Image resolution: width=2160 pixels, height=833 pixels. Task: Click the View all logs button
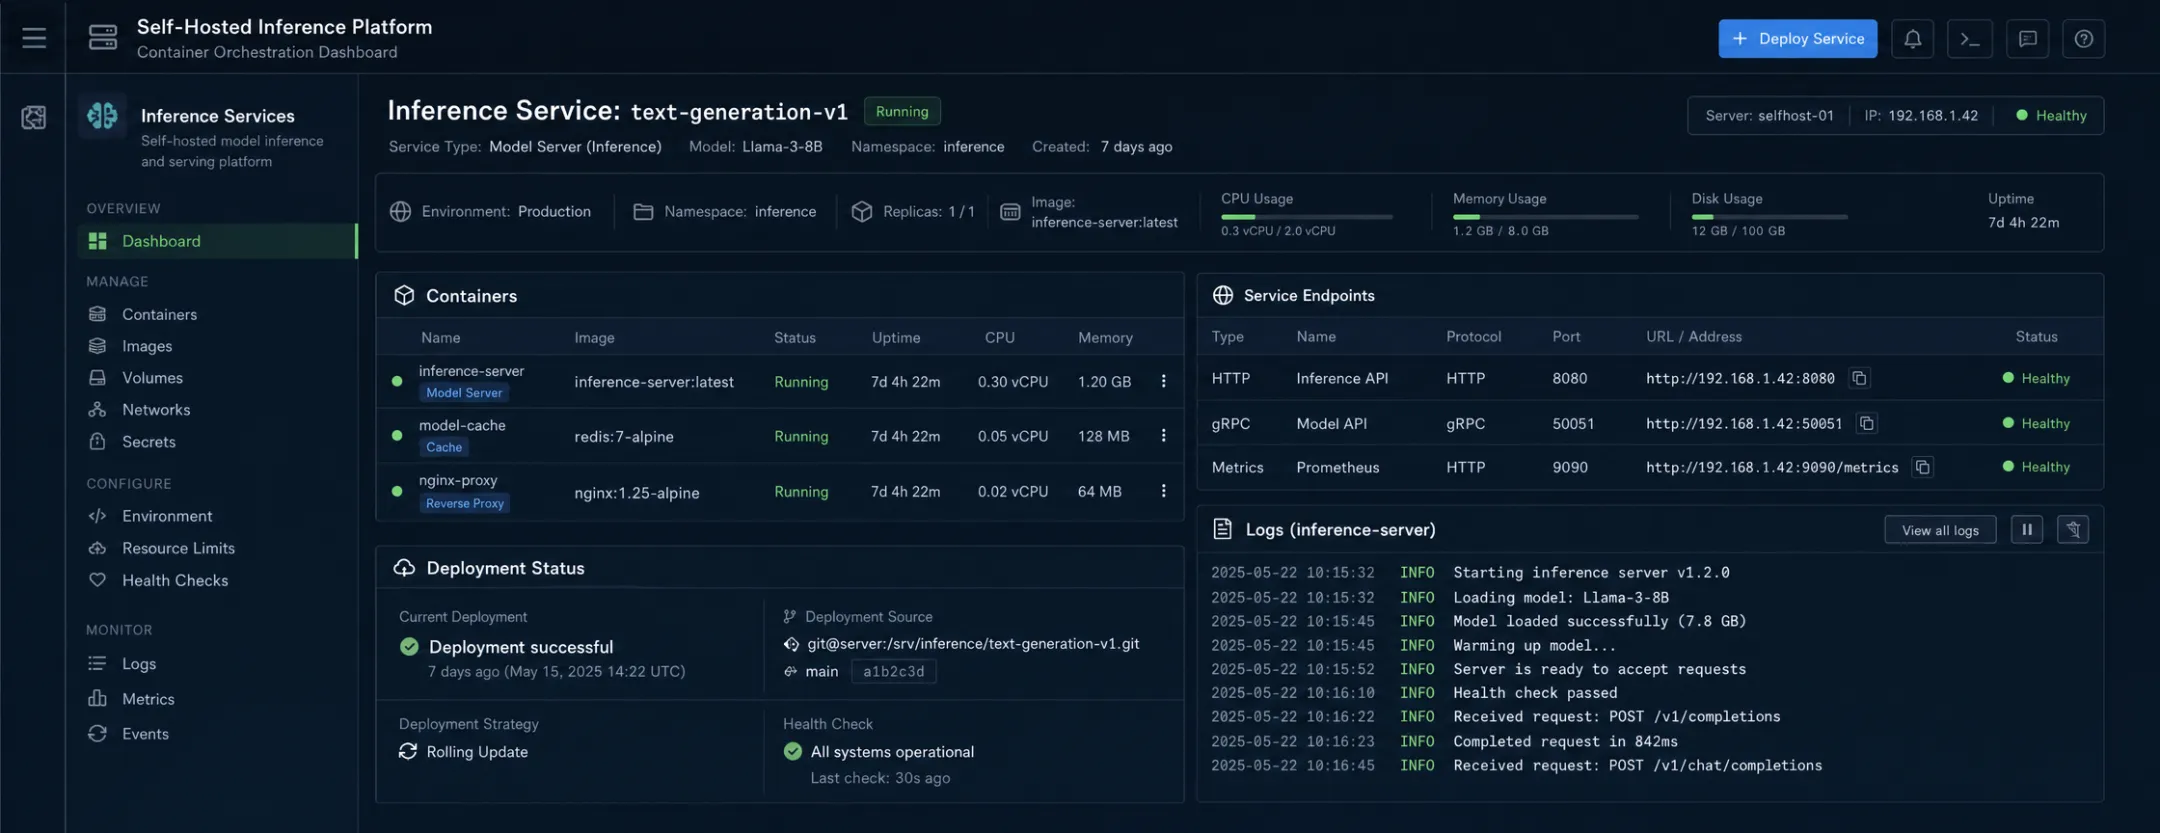[x=1940, y=530]
